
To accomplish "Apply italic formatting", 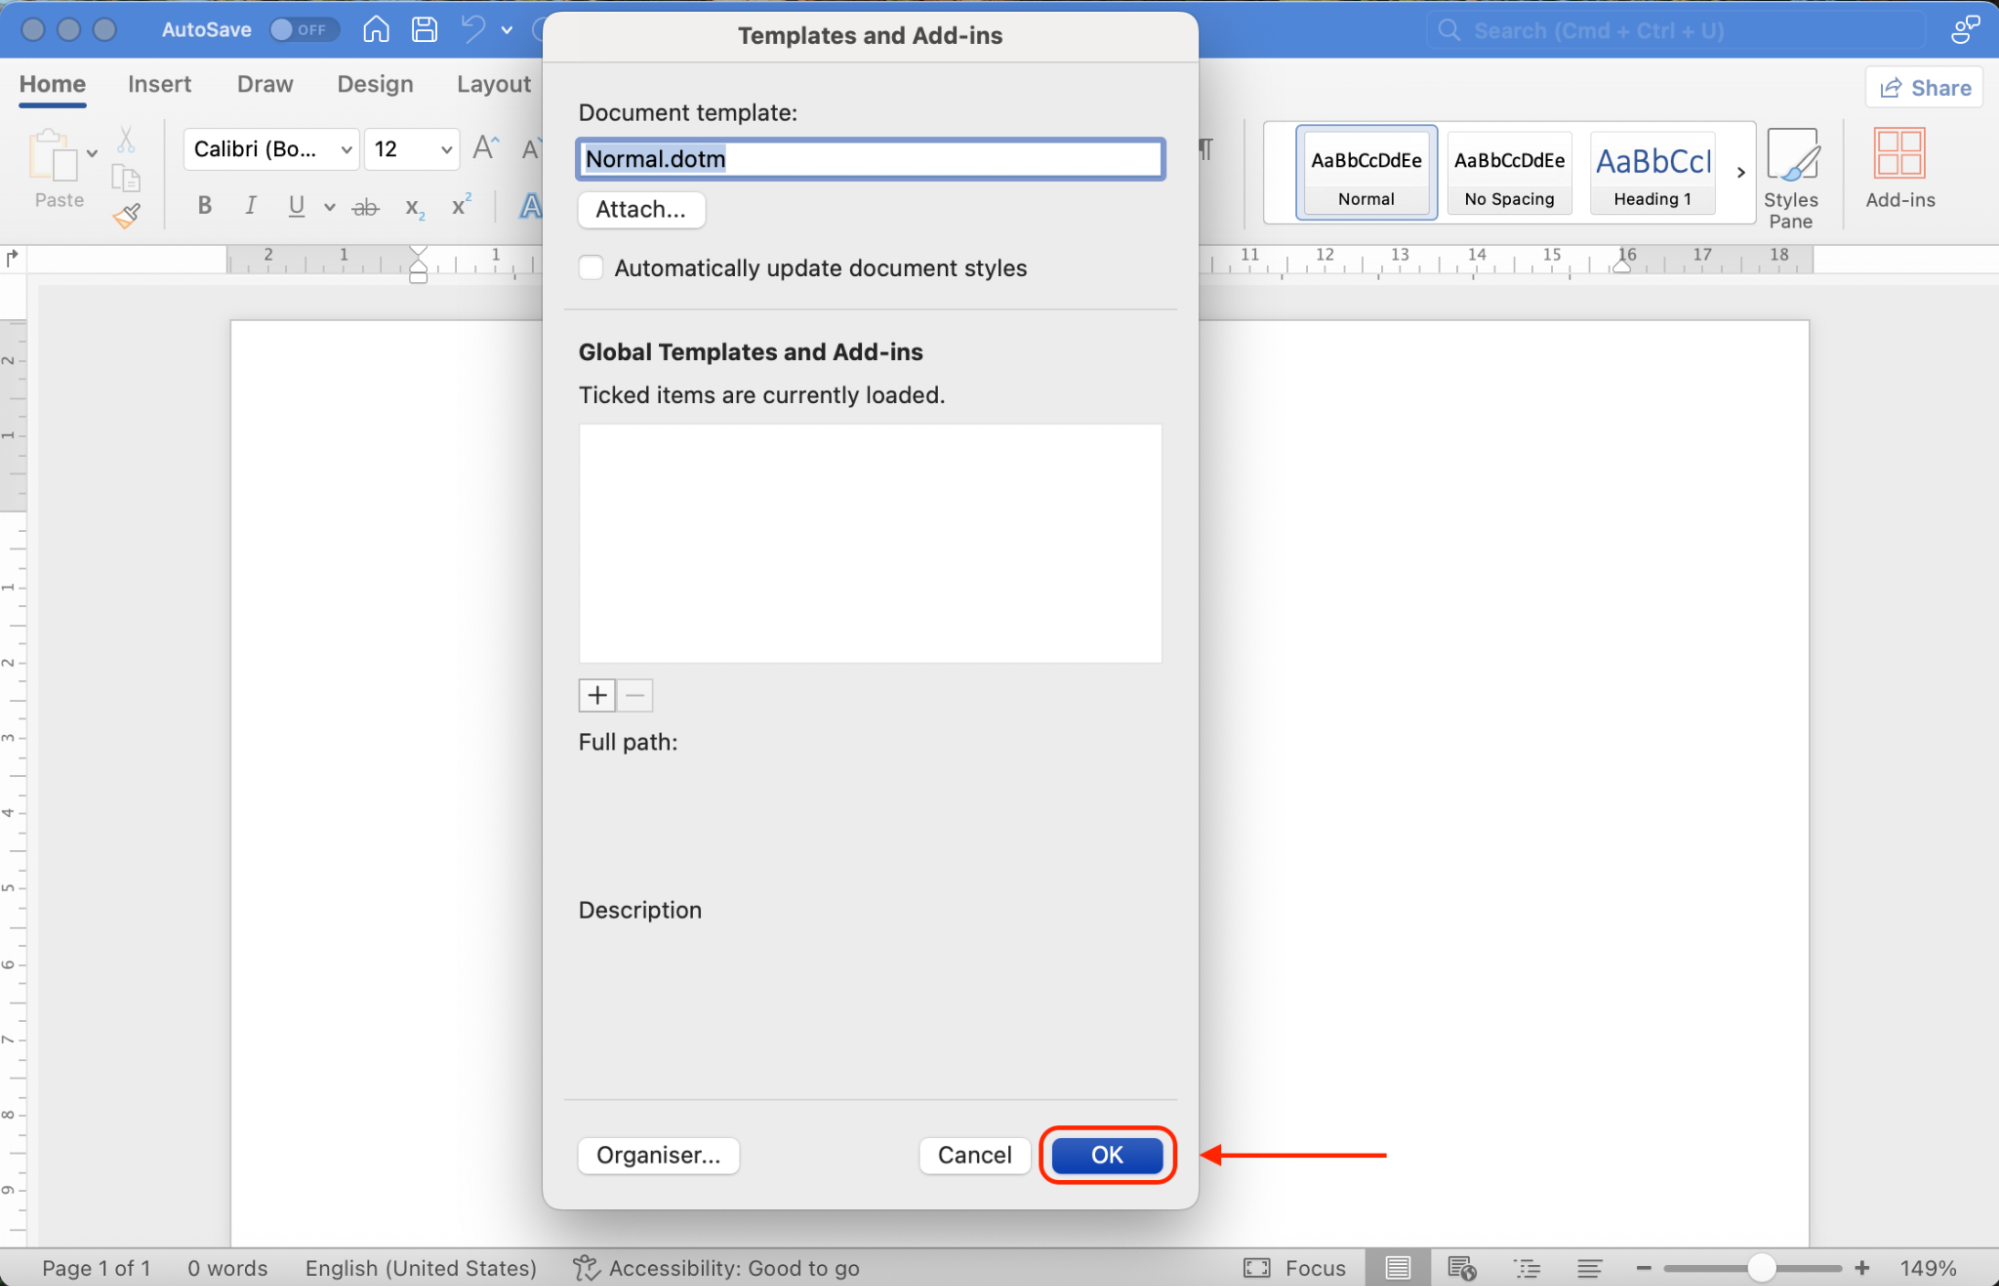I will click(250, 206).
